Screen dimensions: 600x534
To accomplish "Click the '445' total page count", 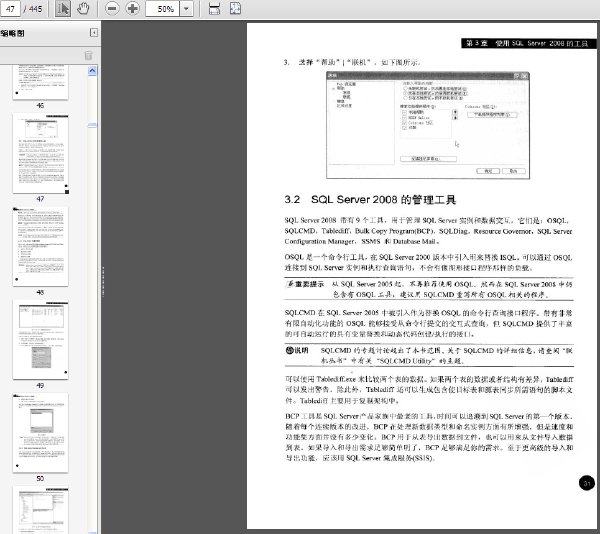I will click(35, 9).
